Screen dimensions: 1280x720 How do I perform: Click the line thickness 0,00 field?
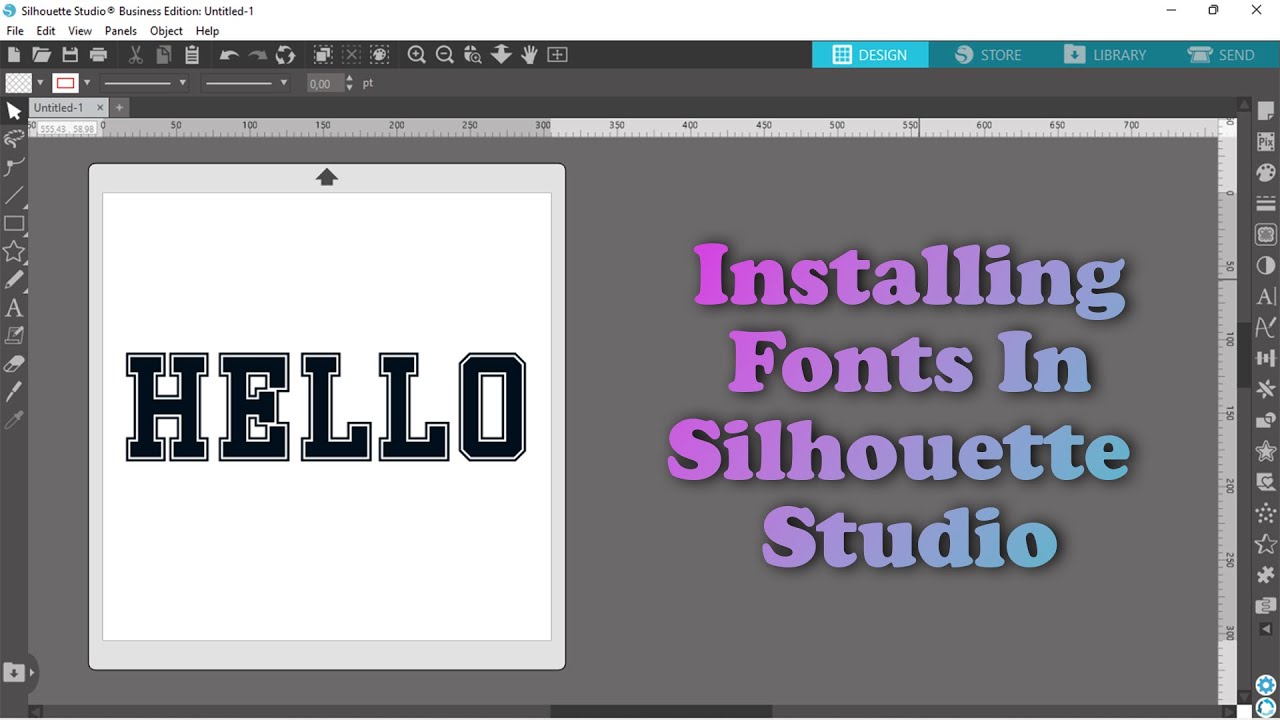pyautogui.click(x=324, y=84)
